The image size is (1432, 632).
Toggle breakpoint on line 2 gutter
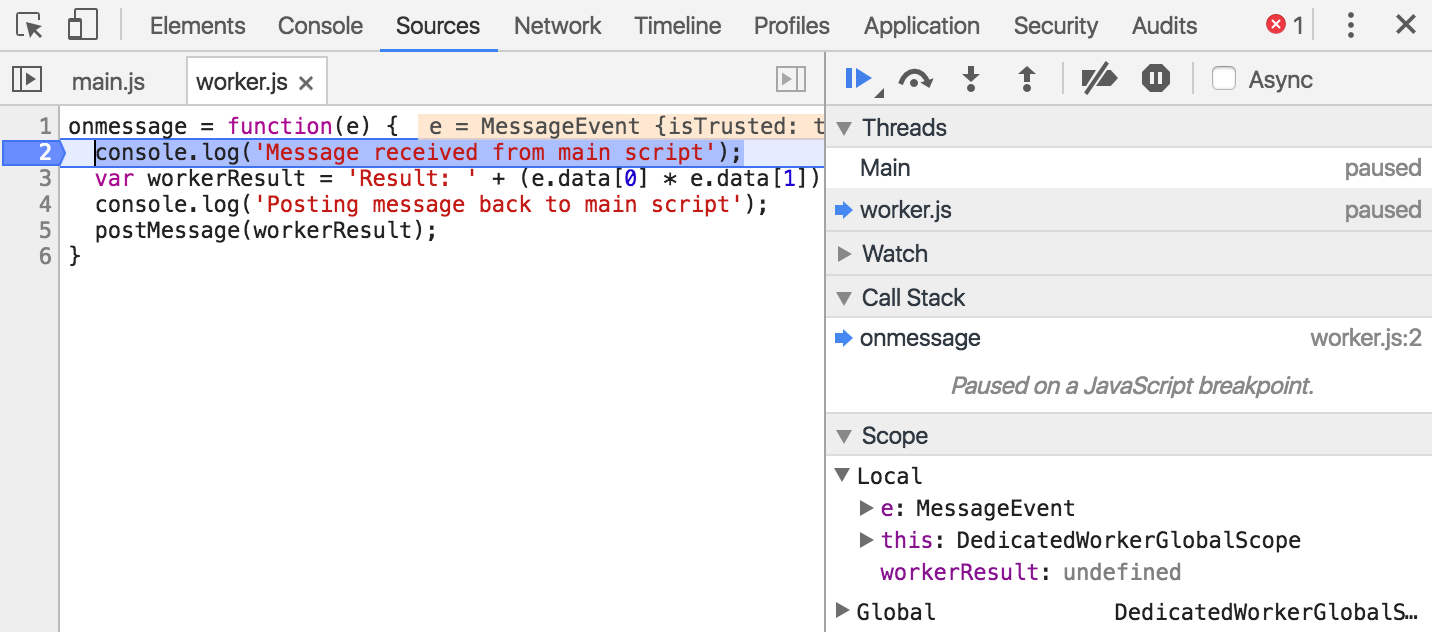coord(32,153)
